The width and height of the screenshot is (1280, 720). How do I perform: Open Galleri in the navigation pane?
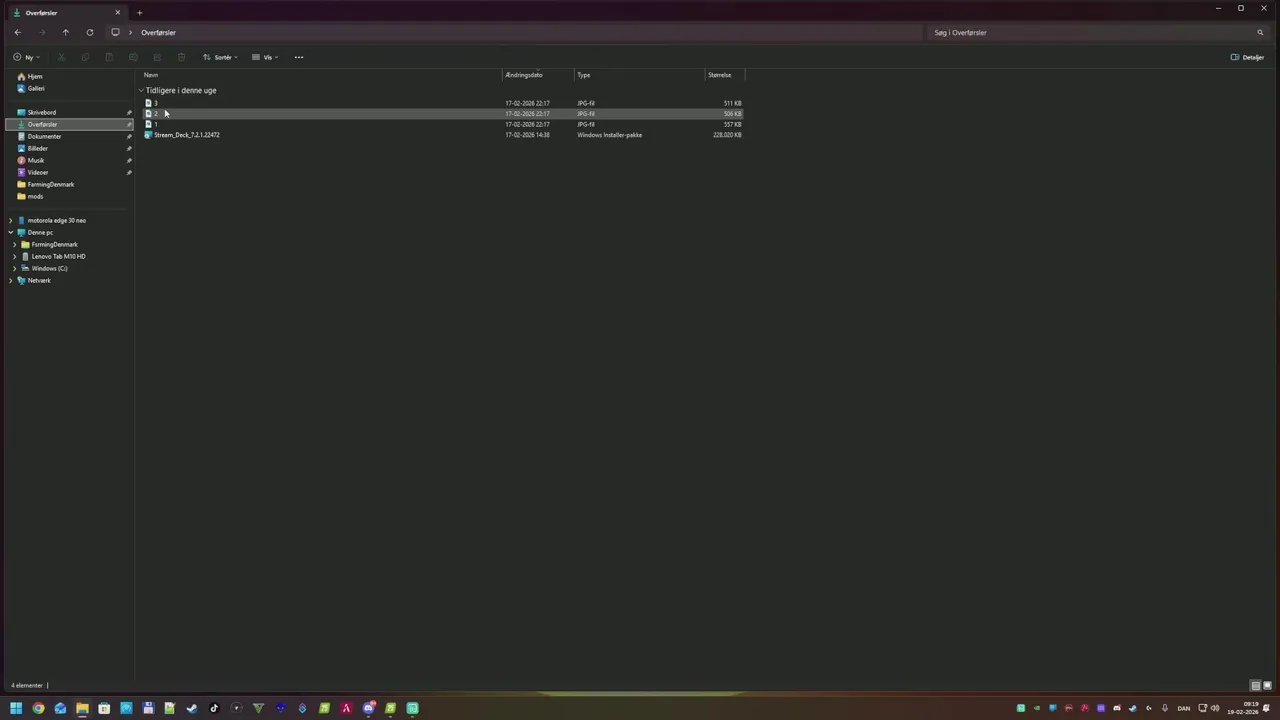[x=36, y=88]
